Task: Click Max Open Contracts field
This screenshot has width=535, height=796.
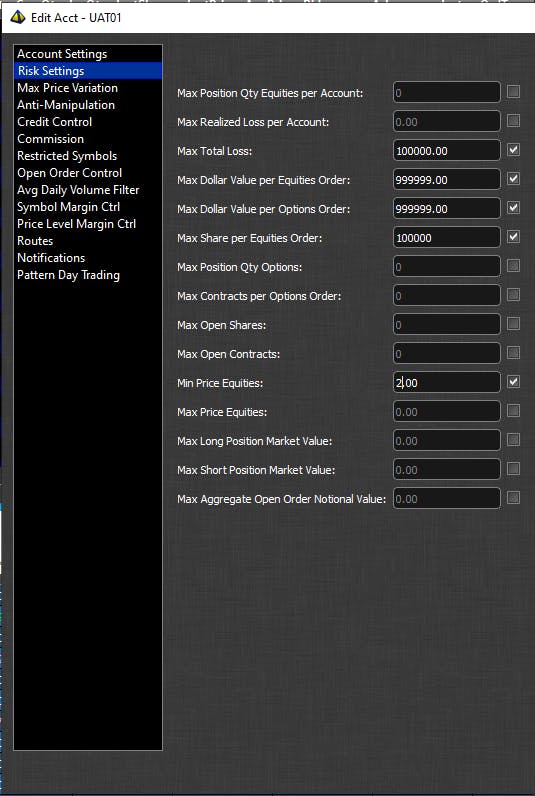Action: point(447,353)
